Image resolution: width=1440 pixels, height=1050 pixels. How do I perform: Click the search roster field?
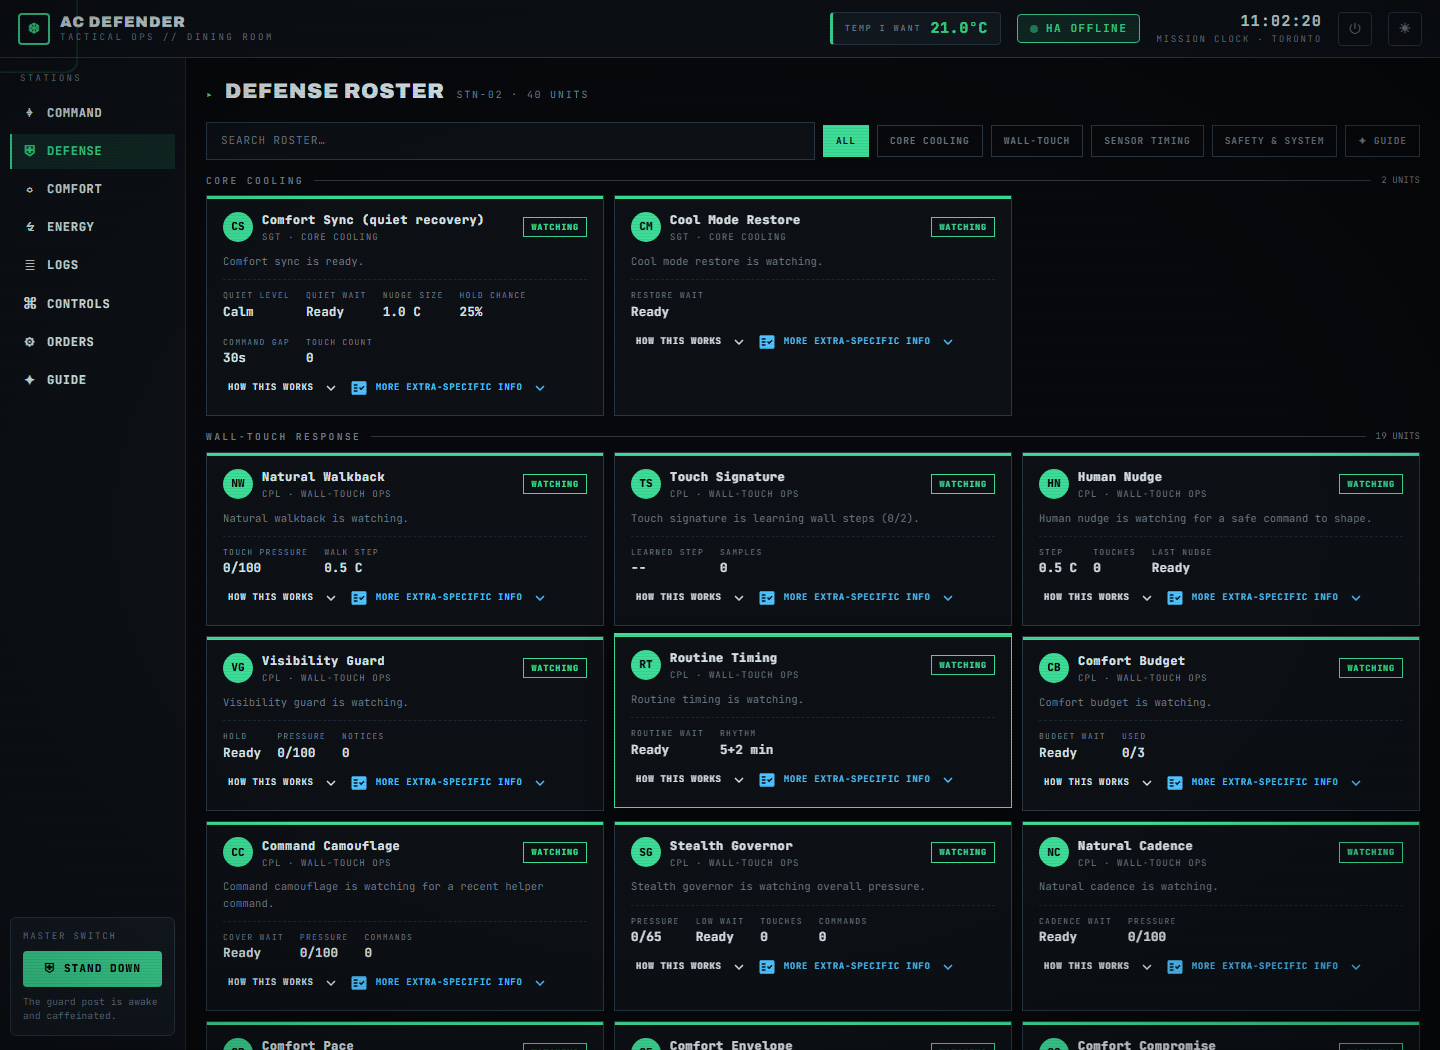pos(510,141)
